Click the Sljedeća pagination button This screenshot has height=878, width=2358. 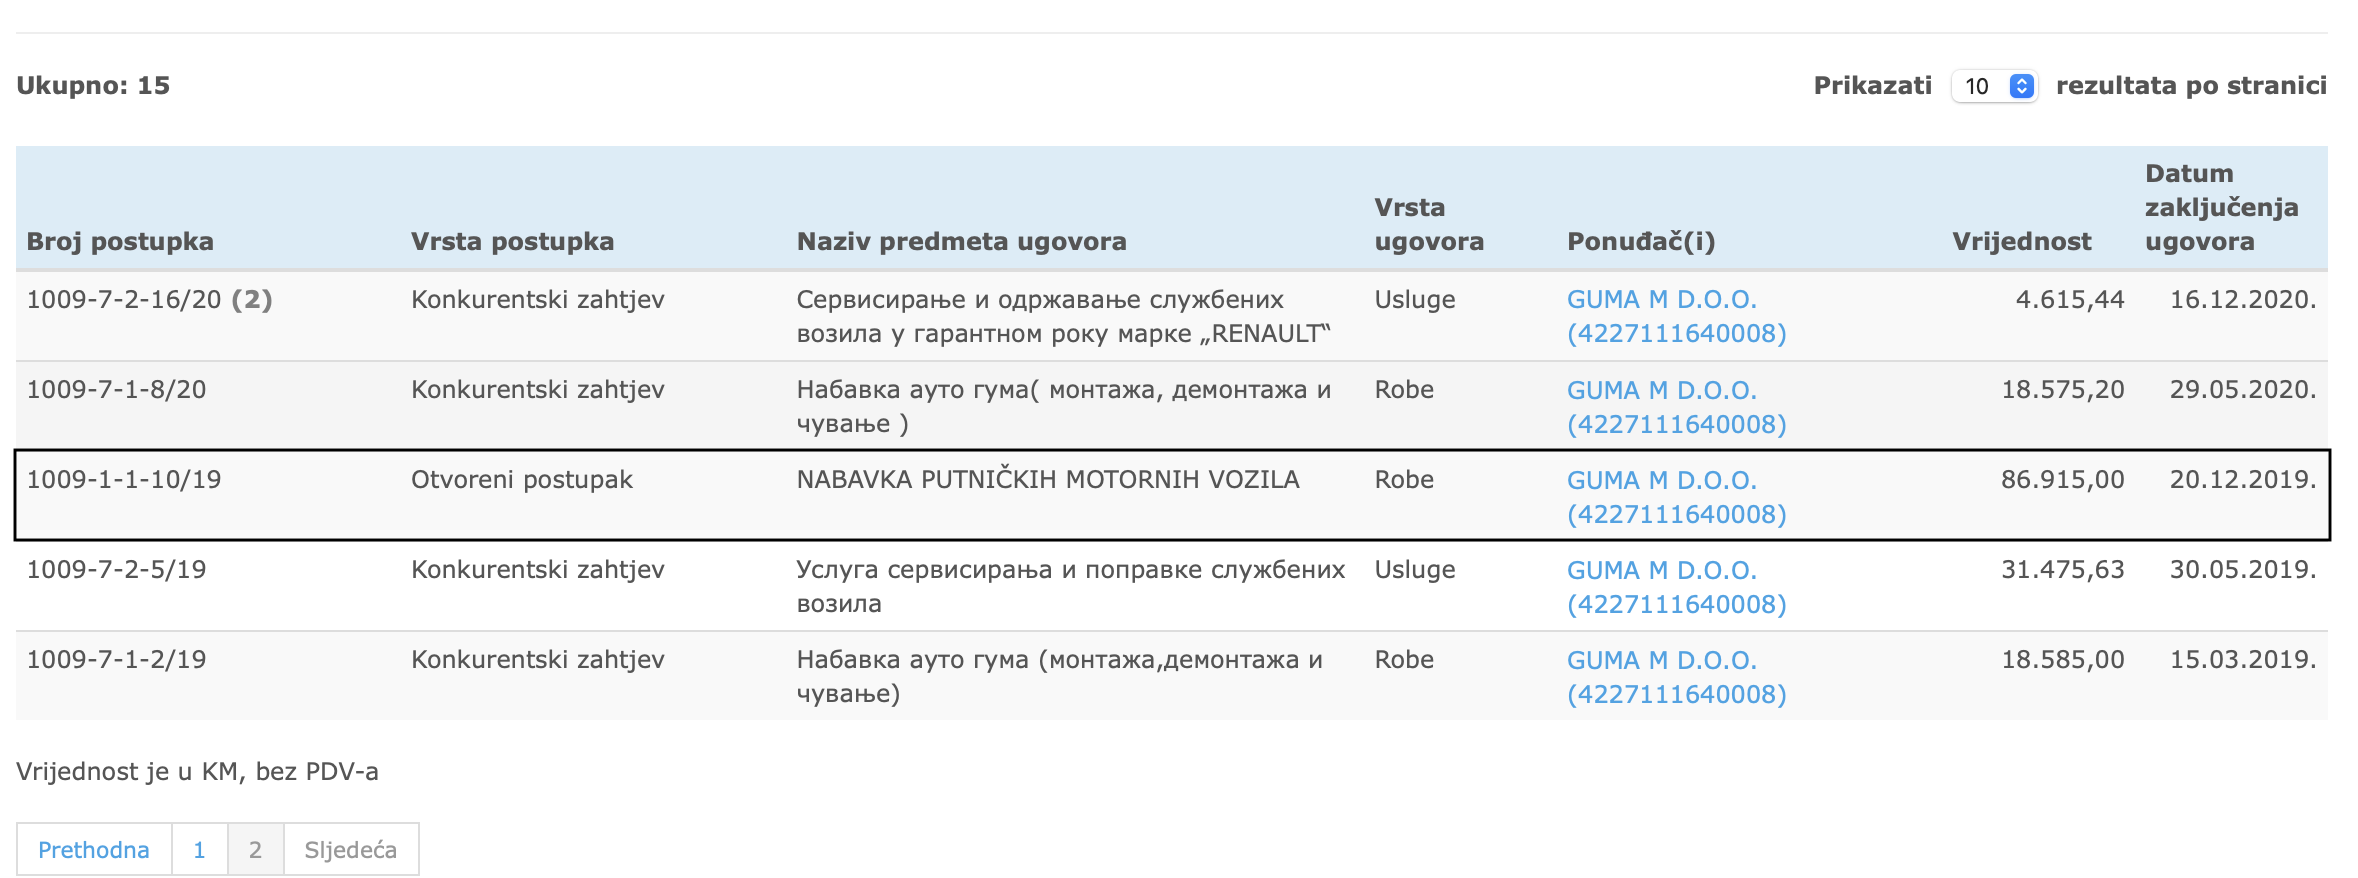350,850
